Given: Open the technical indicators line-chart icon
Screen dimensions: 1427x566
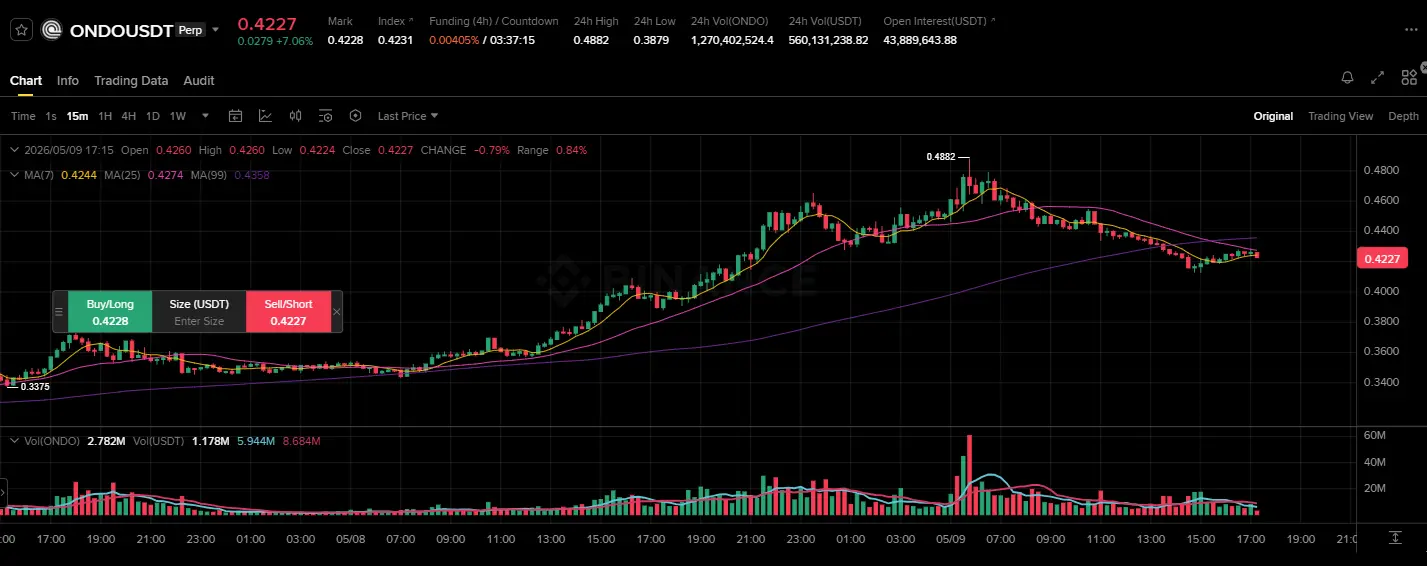Looking at the screenshot, I should (265, 116).
